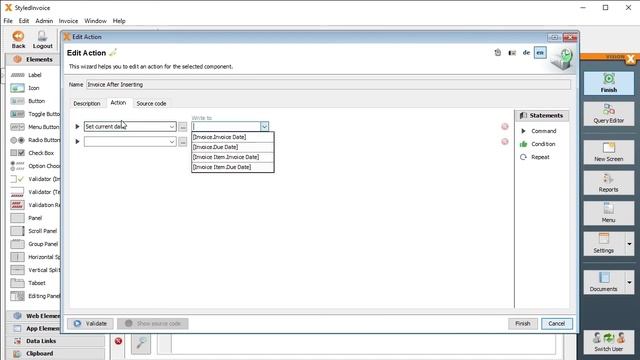This screenshot has height=360, width=640.
Task: Open the Query Editor
Action: click(x=609, y=113)
